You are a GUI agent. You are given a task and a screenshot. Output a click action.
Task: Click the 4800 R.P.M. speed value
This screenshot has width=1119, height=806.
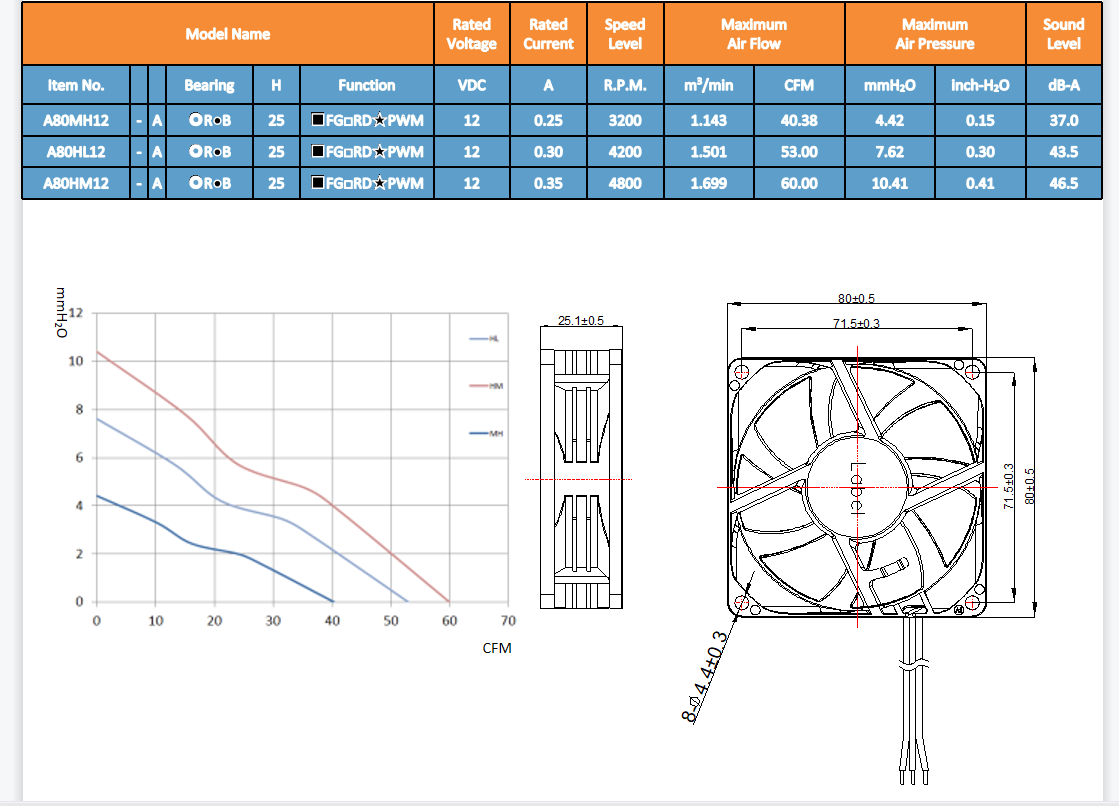(624, 183)
